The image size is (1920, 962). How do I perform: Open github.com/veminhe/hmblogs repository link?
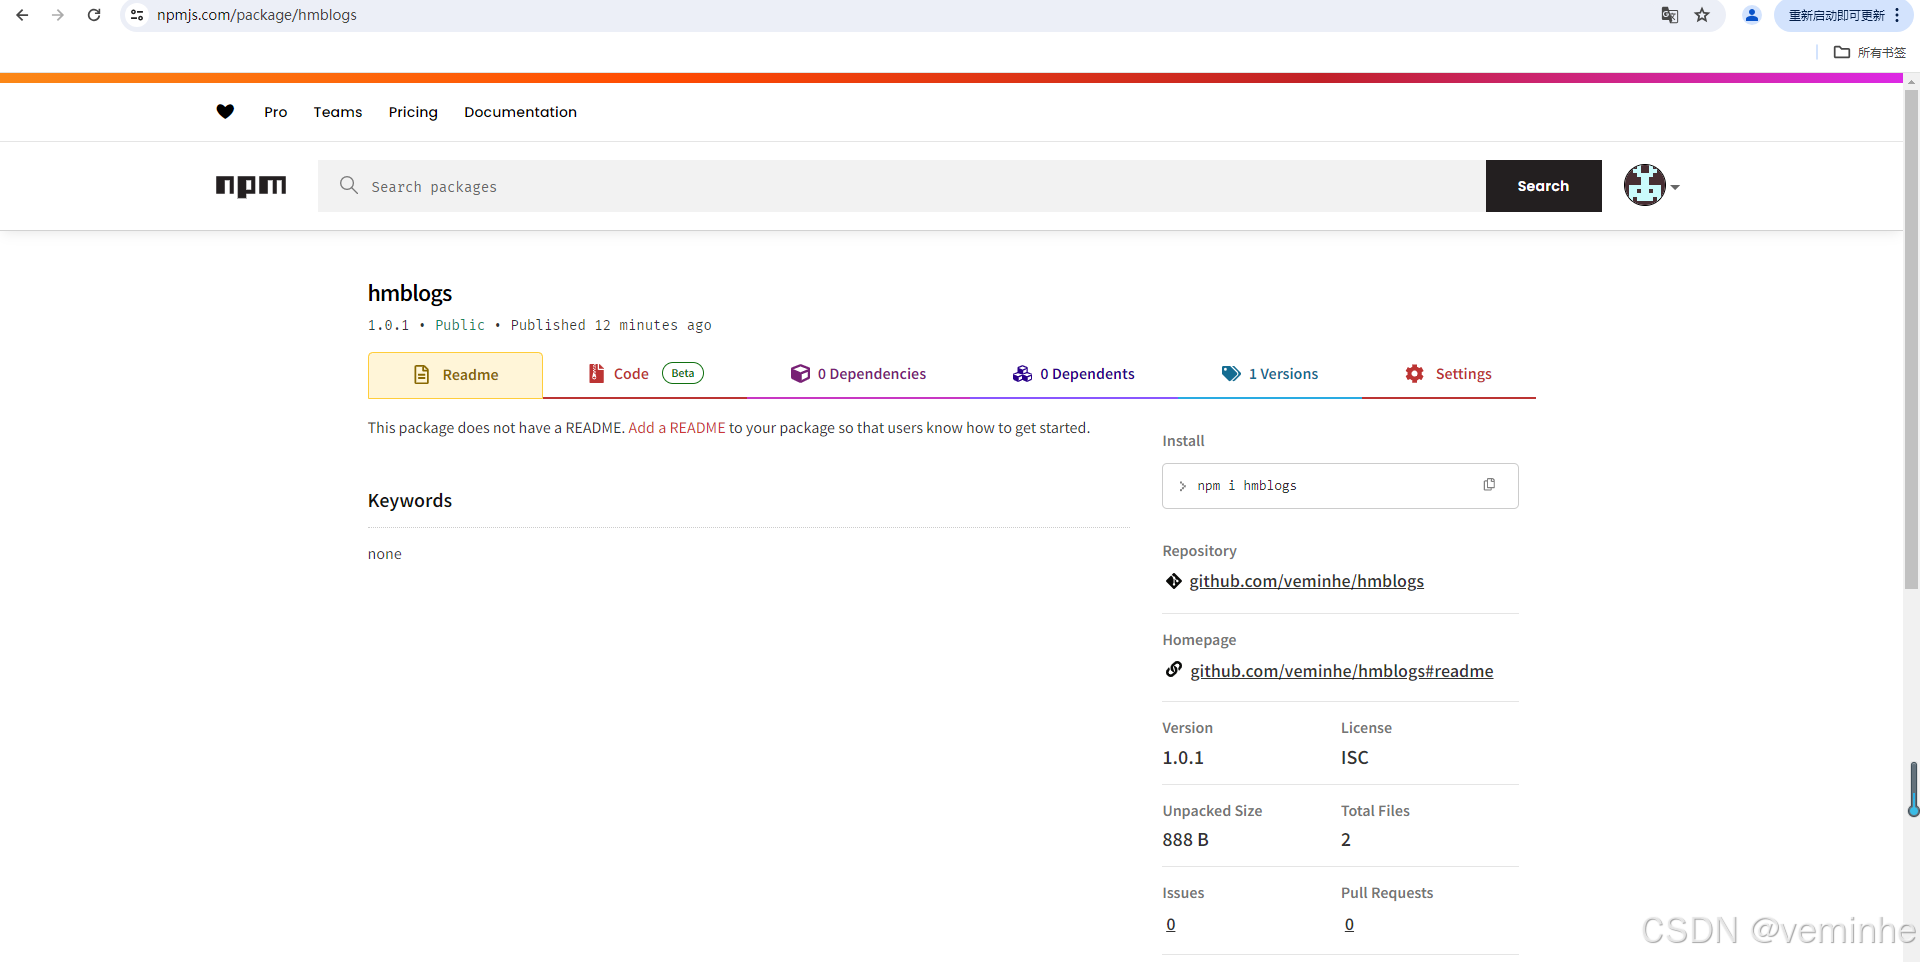click(x=1306, y=581)
